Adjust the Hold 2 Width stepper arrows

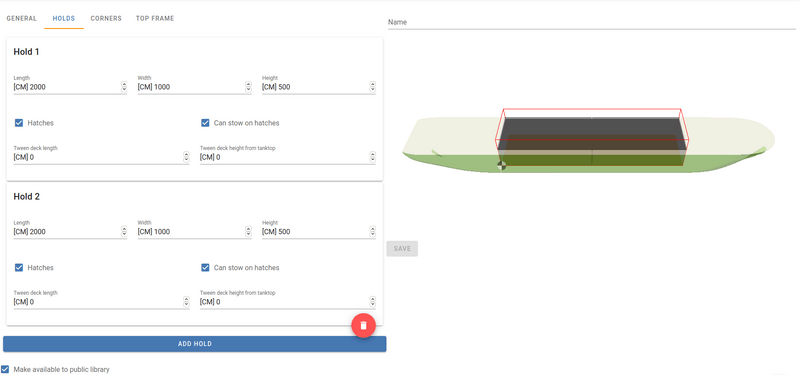click(248, 232)
